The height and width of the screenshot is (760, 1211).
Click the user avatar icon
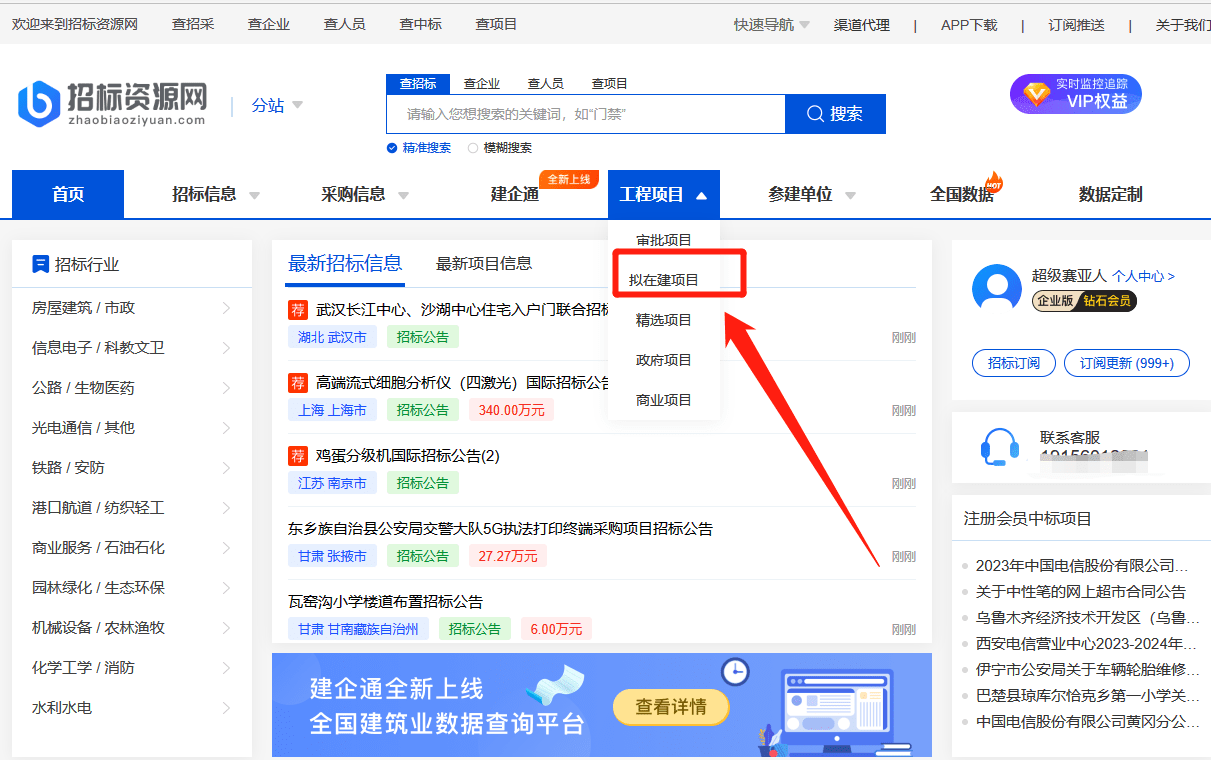coord(996,289)
